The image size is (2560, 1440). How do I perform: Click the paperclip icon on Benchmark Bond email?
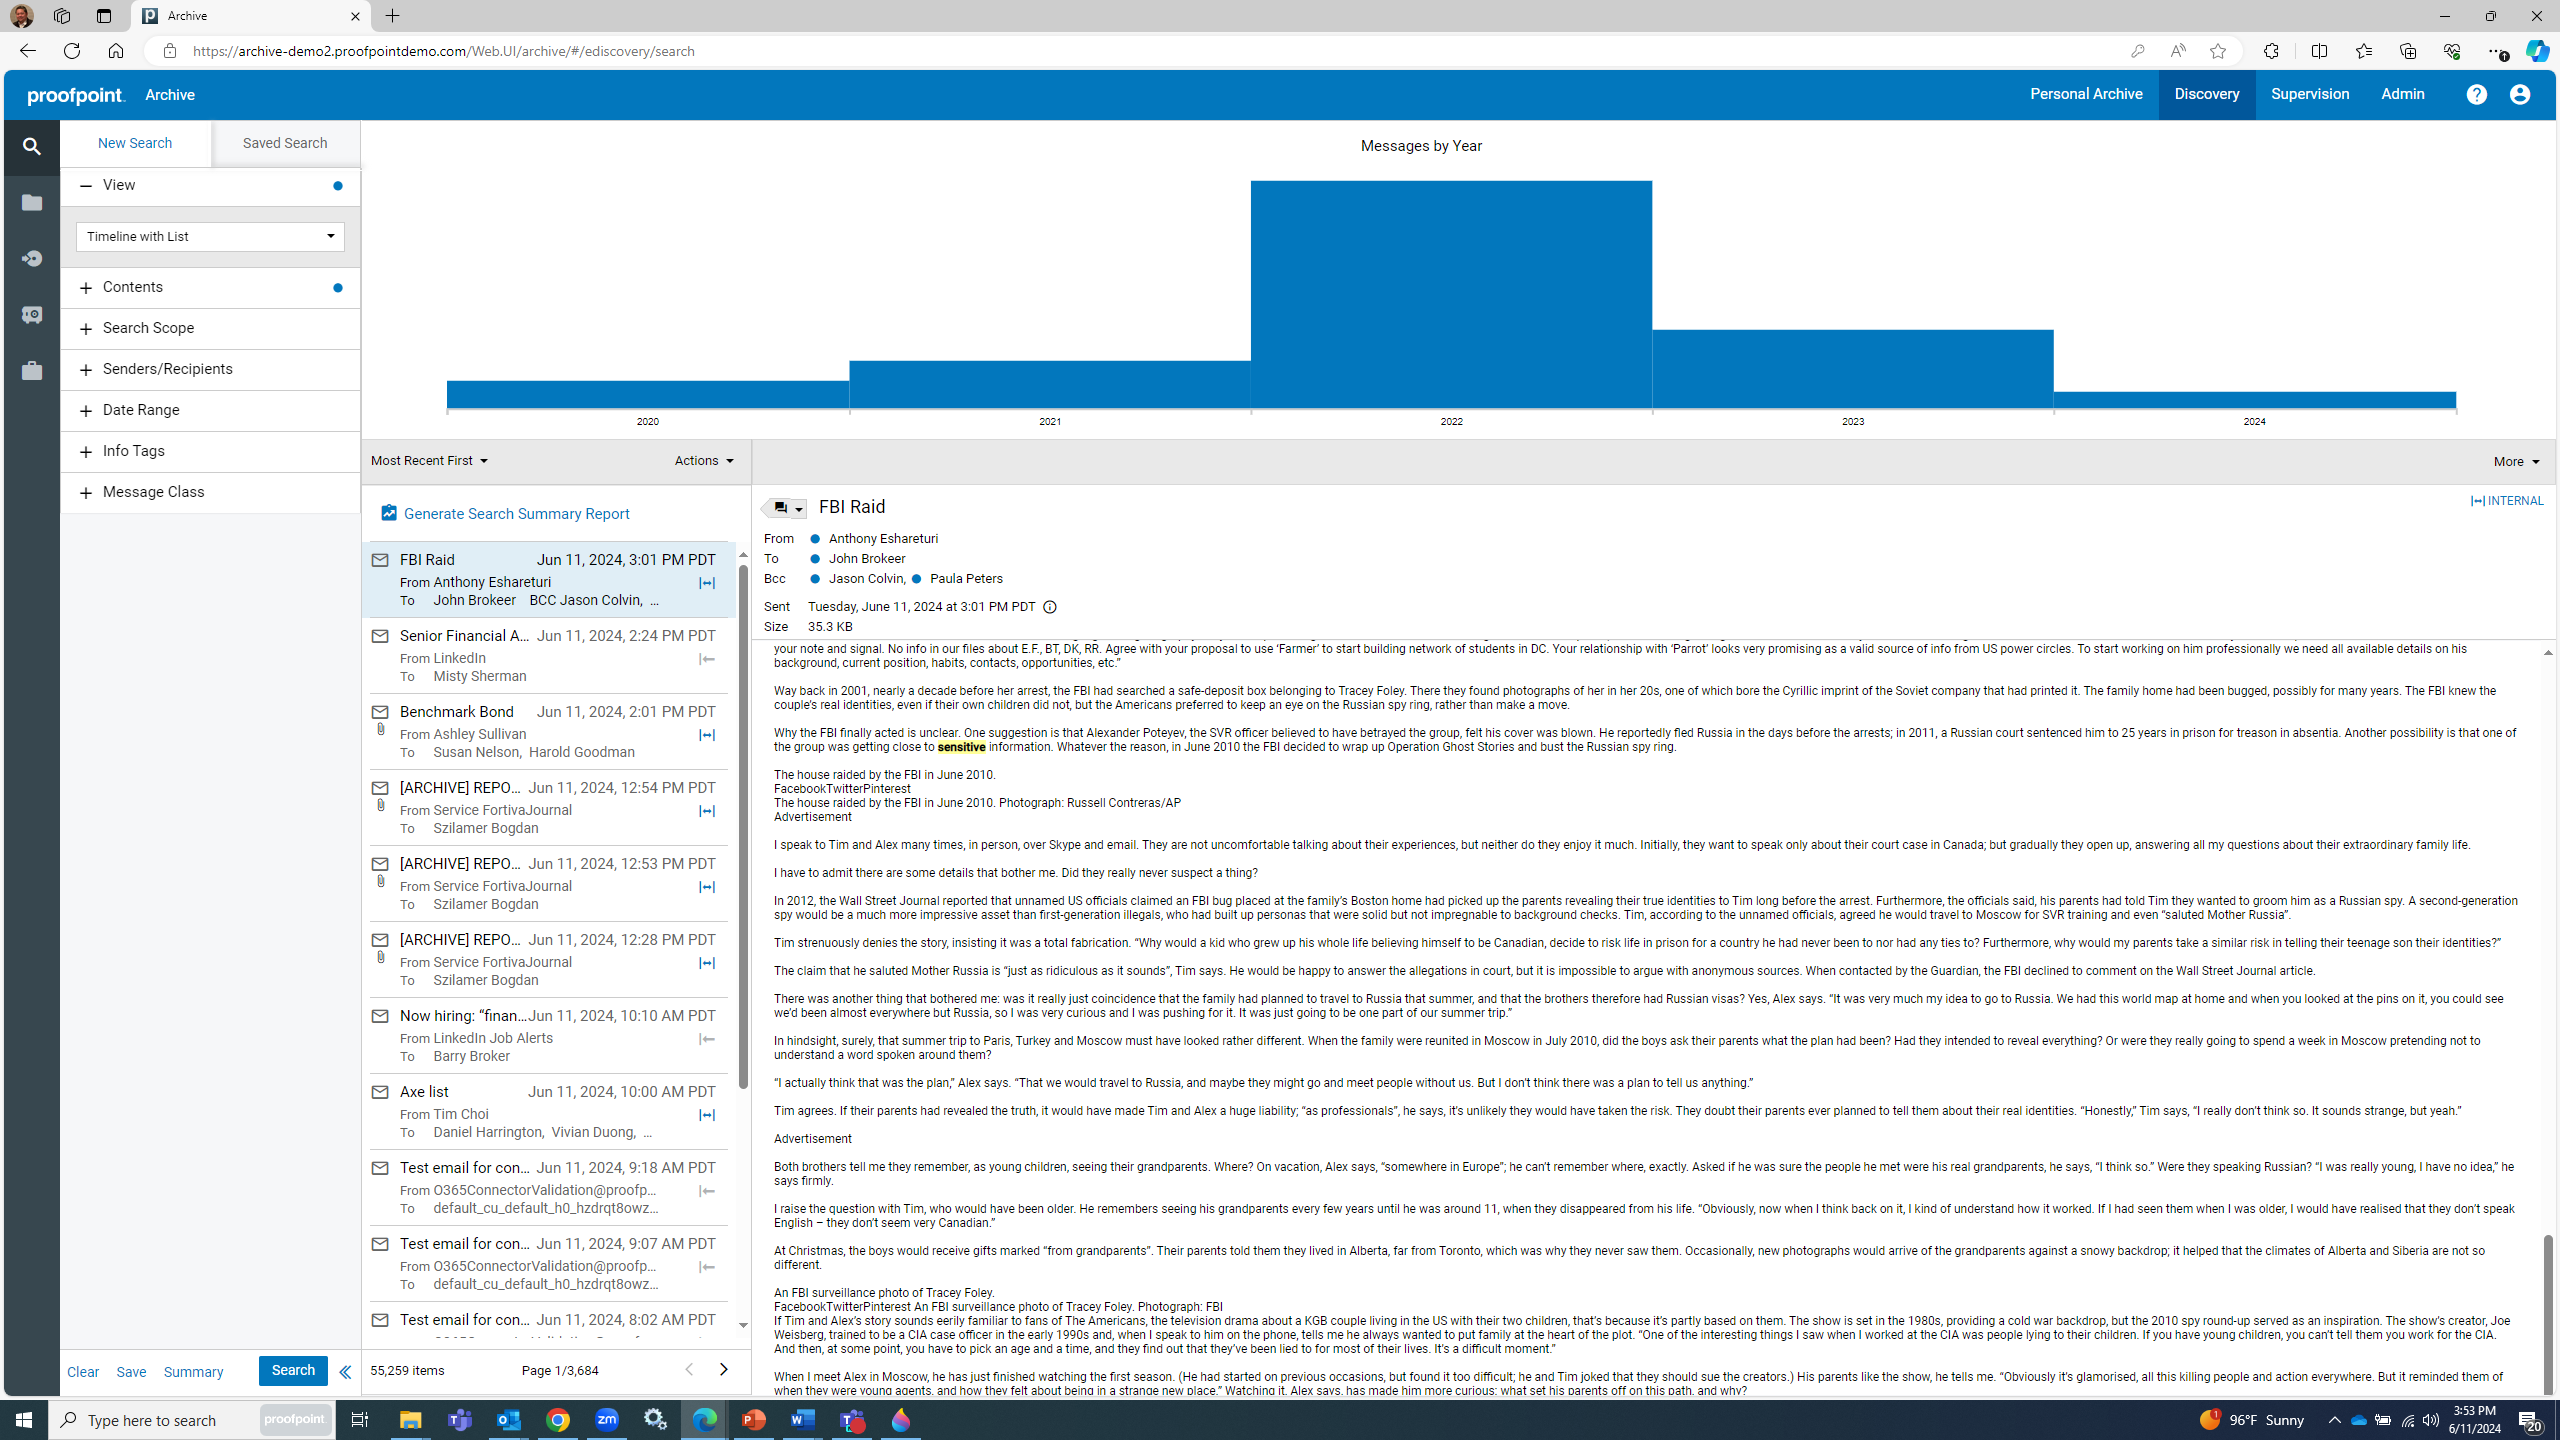(x=381, y=729)
